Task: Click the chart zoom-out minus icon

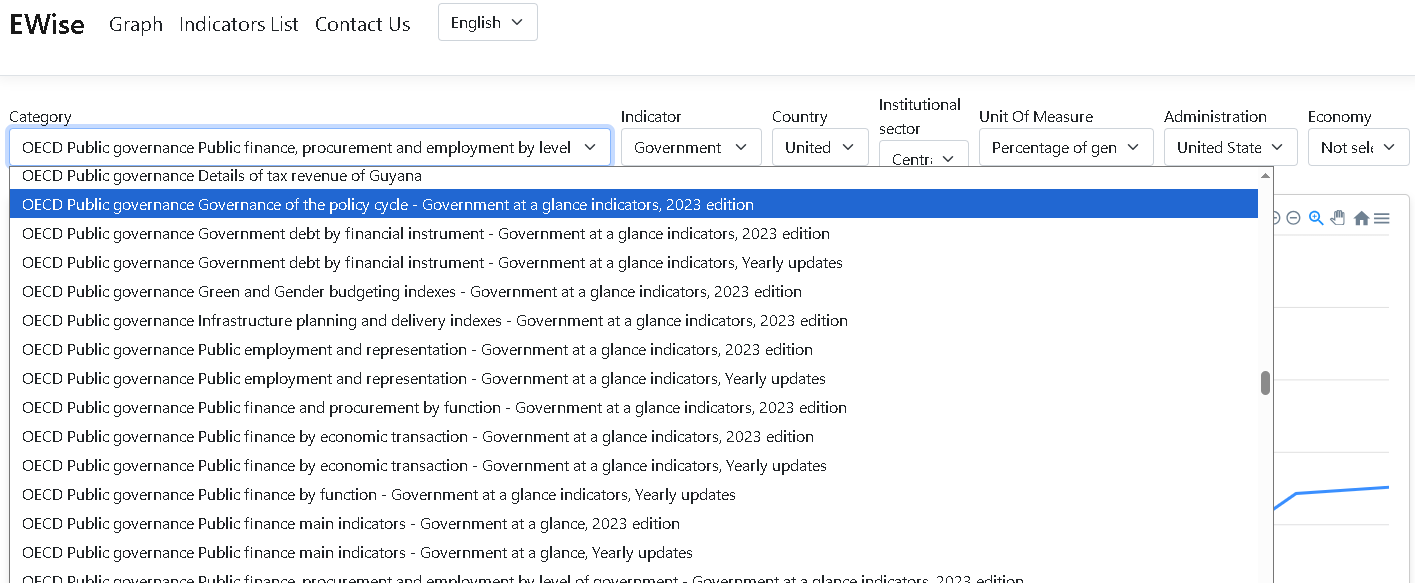Action: click(1294, 218)
